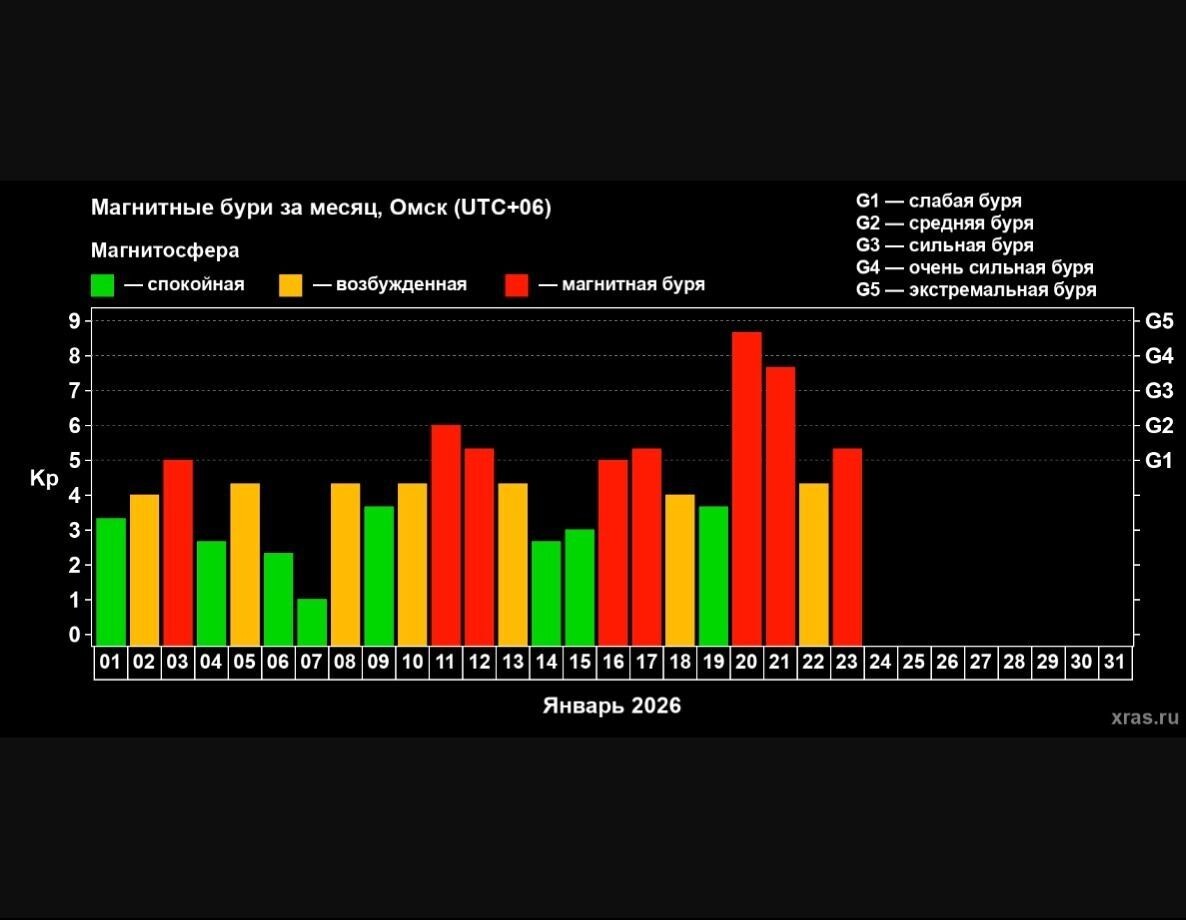Click date label 31 on the axis
This screenshot has height=920, width=1186.
point(1114,662)
